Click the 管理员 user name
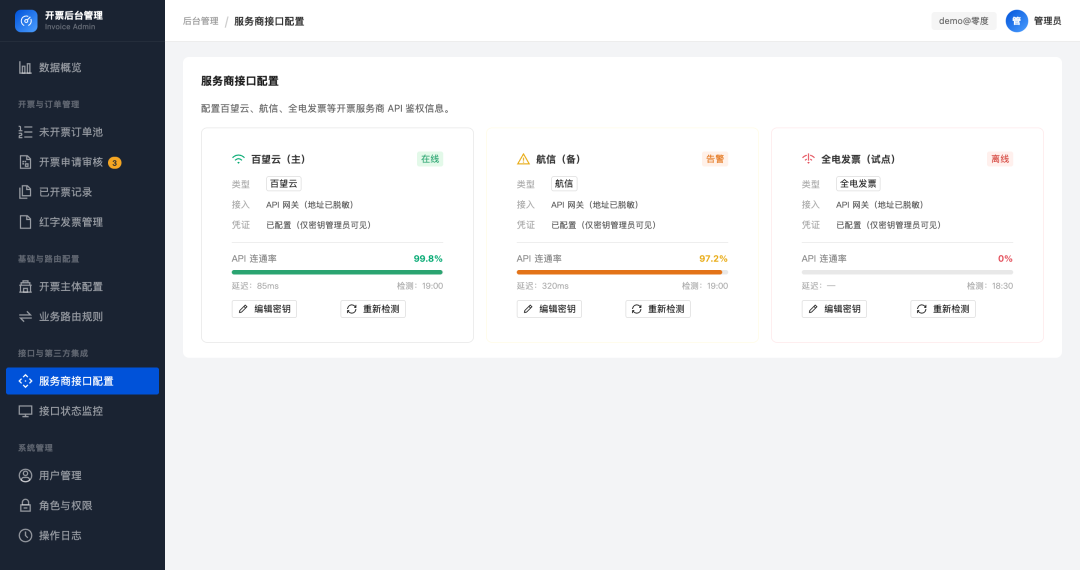1080x570 pixels. click(1048, 21)
